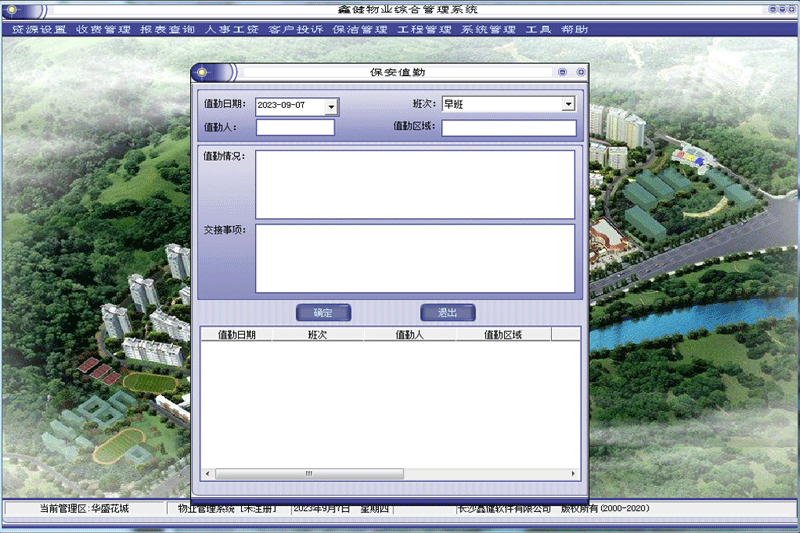Click the 值勤人 column header
The image size is (800, 533).
coord(410,335)
